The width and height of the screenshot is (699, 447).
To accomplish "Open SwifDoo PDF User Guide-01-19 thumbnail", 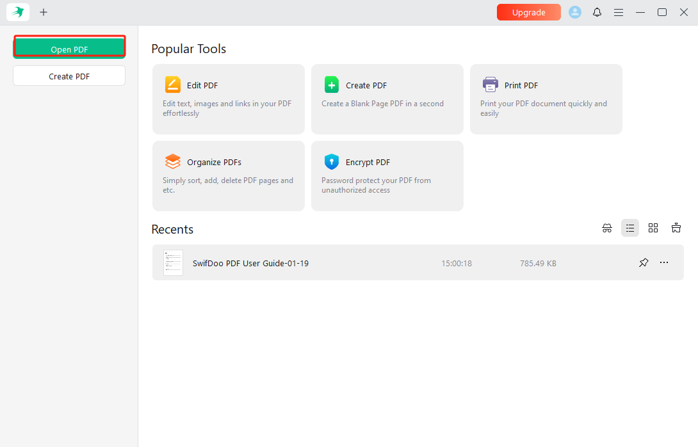I will [x=173, y=263].
